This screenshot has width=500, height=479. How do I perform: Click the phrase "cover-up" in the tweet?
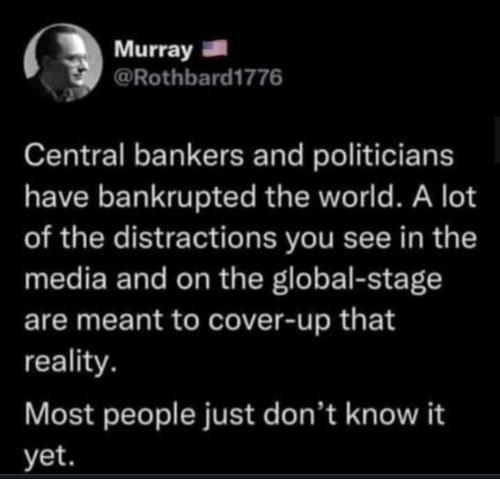click(x=269, y=321)
